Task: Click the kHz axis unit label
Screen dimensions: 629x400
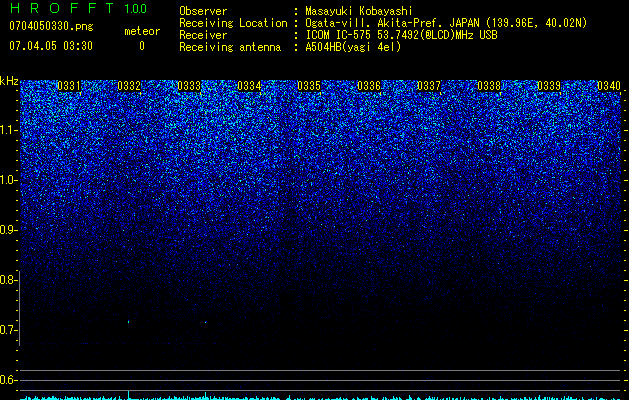Action: 9,81
